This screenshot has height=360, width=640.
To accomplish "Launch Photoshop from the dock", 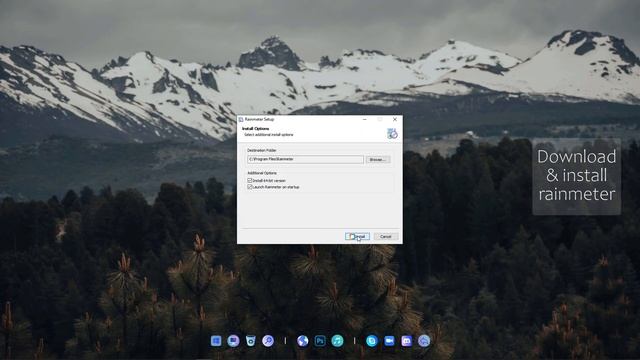I will 320,341.
